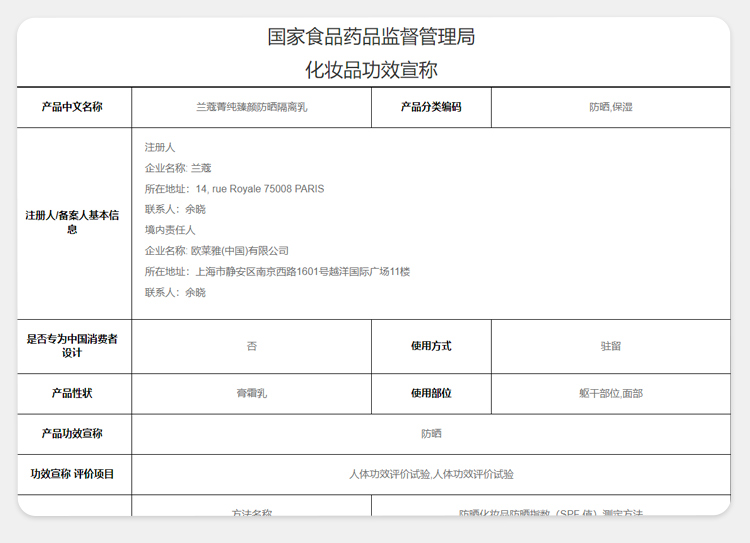This screenshot has height=543, width=750.
Task: Click the 产品功效宣称 row label
Action: coord(73,434)
